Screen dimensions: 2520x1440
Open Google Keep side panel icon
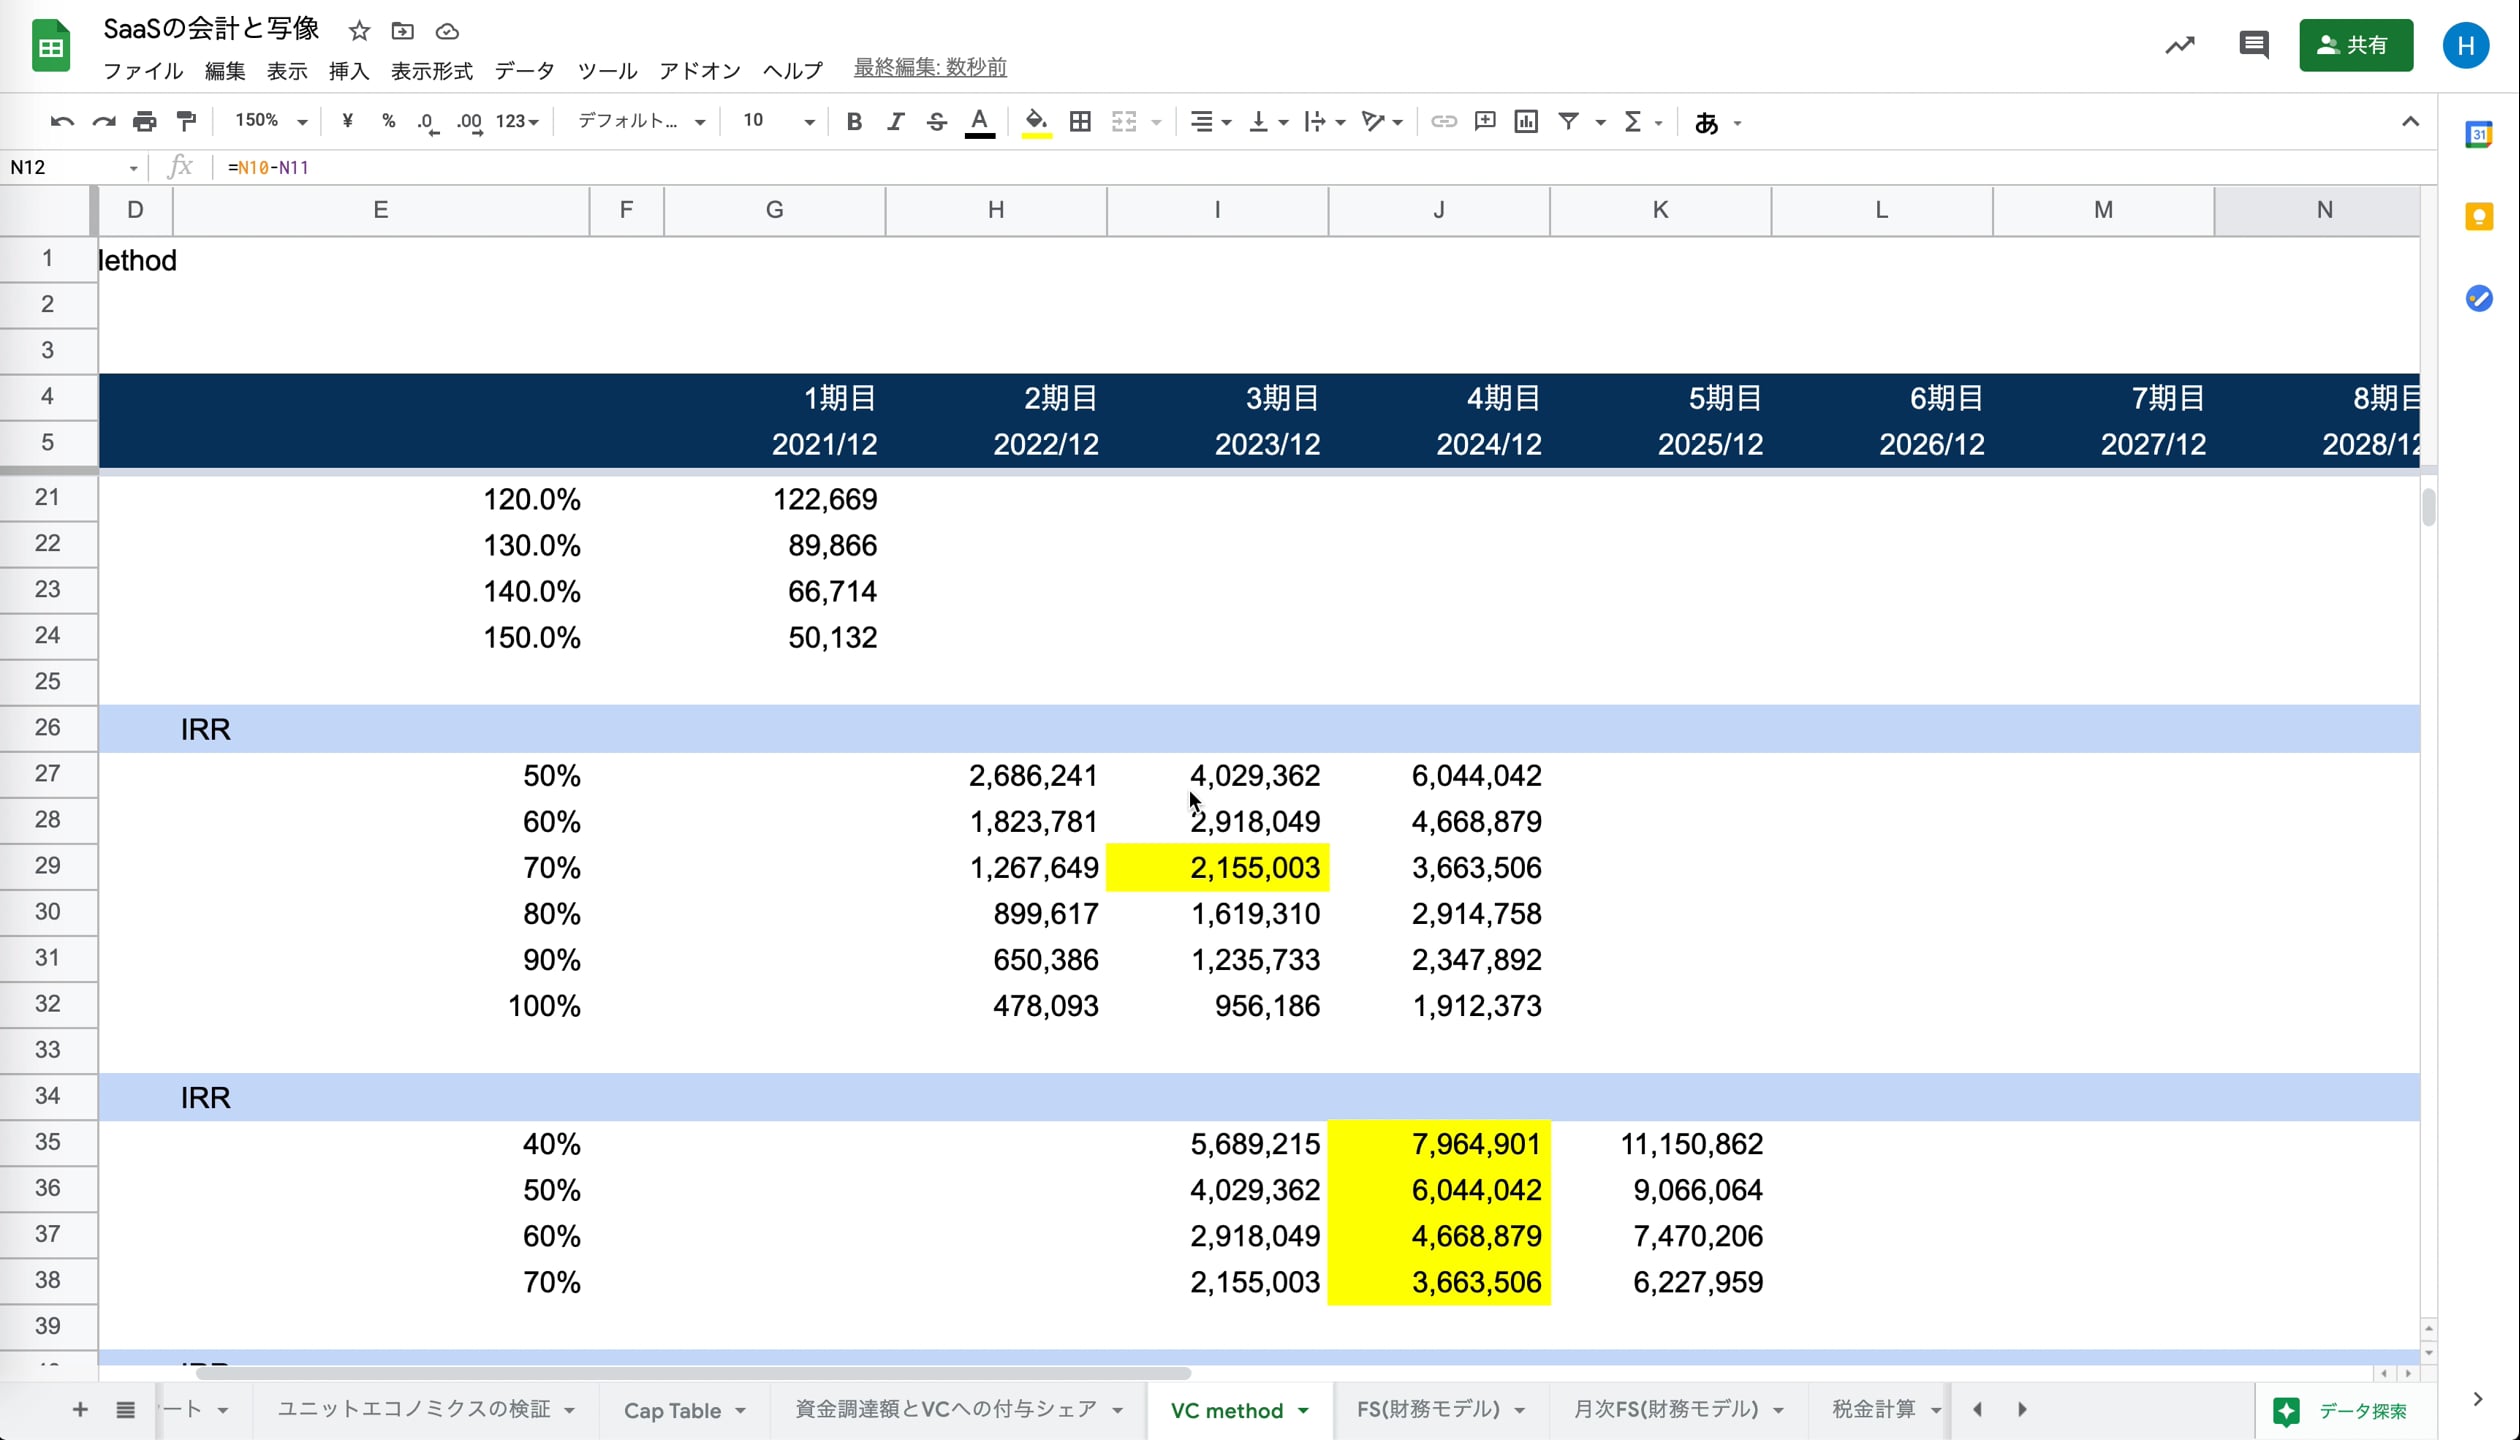pyautogui.click(x=2479, y=217)
